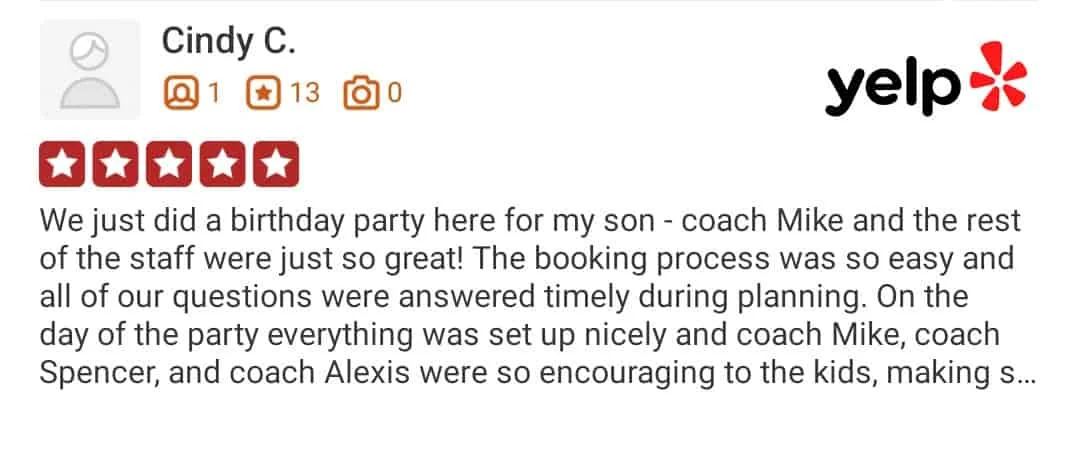Select the photo count number 0
Screen dimensions: 1071x468
click(x=395, y=93)
